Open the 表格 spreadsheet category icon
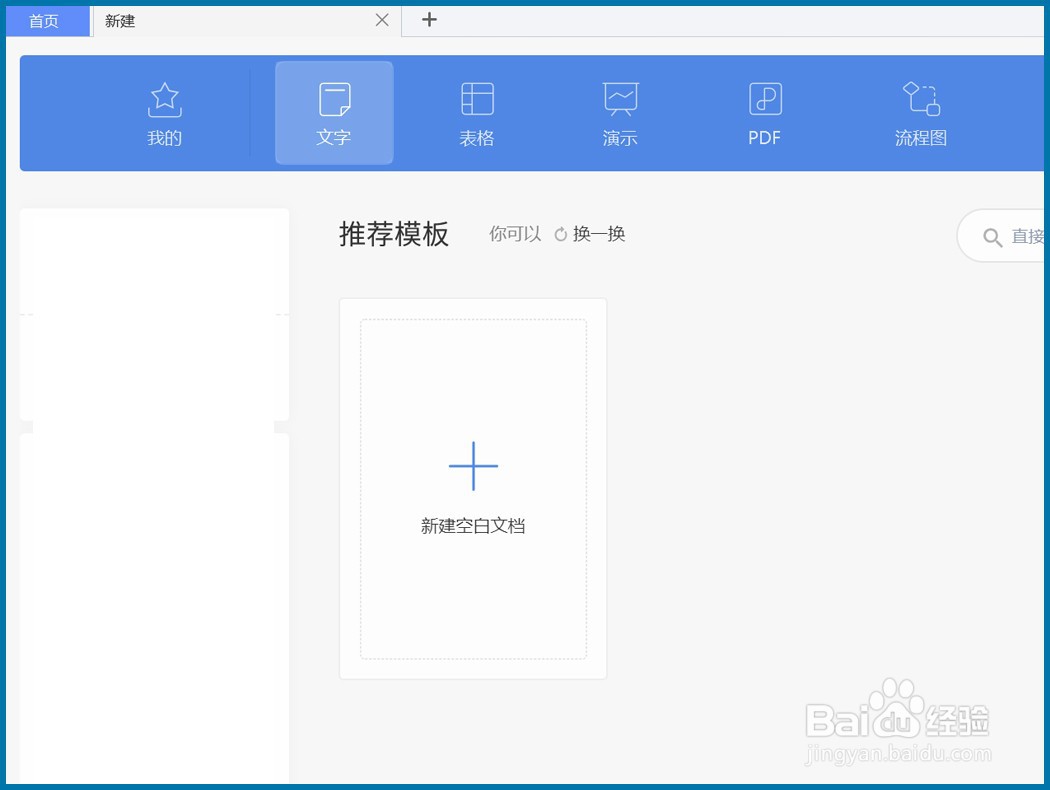 coord(477,98)
